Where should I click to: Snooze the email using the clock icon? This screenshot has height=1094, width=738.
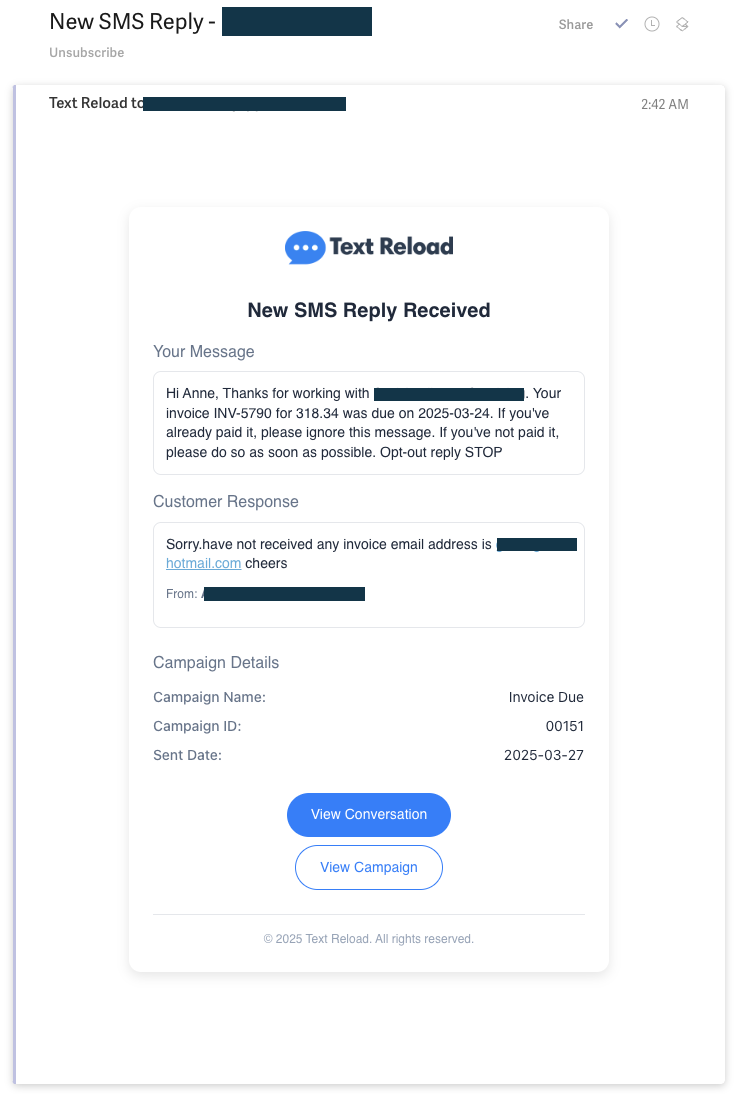[x=652, y=24]
